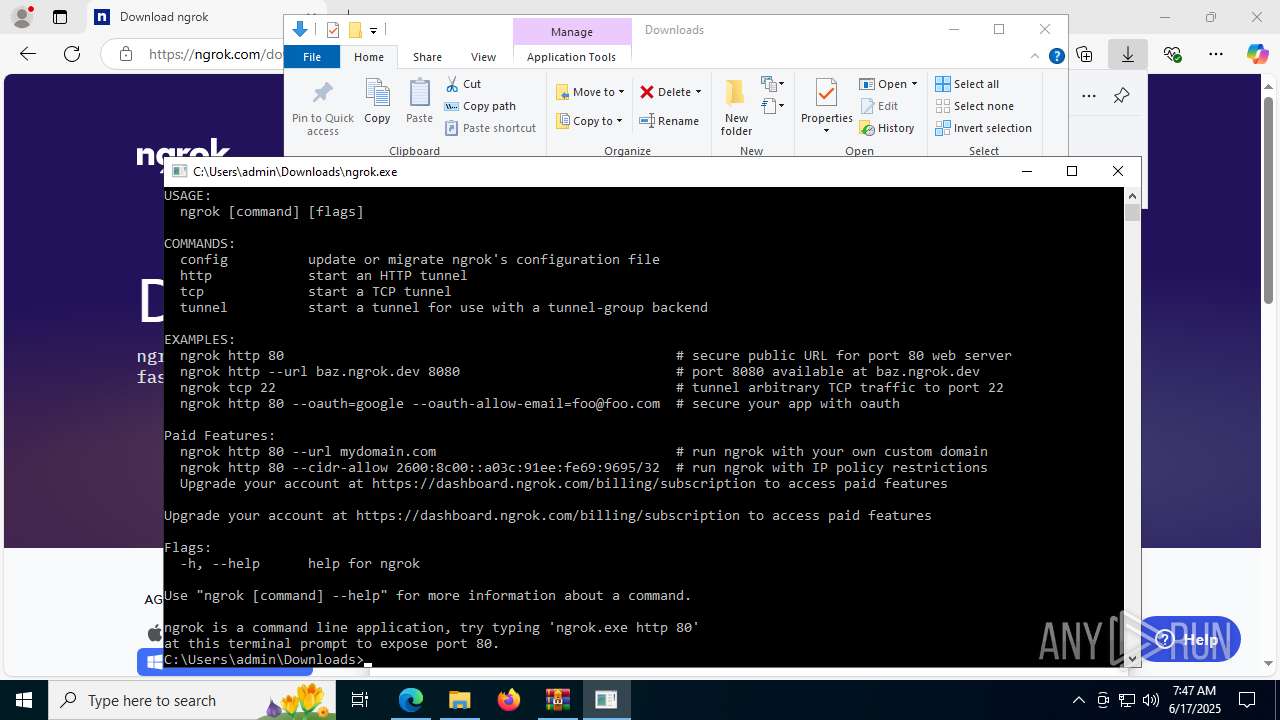Click the Copy icon in the Clipboard group
Image resolution: width=1280 pixels, height=720 pixels.
click(377, 102)
